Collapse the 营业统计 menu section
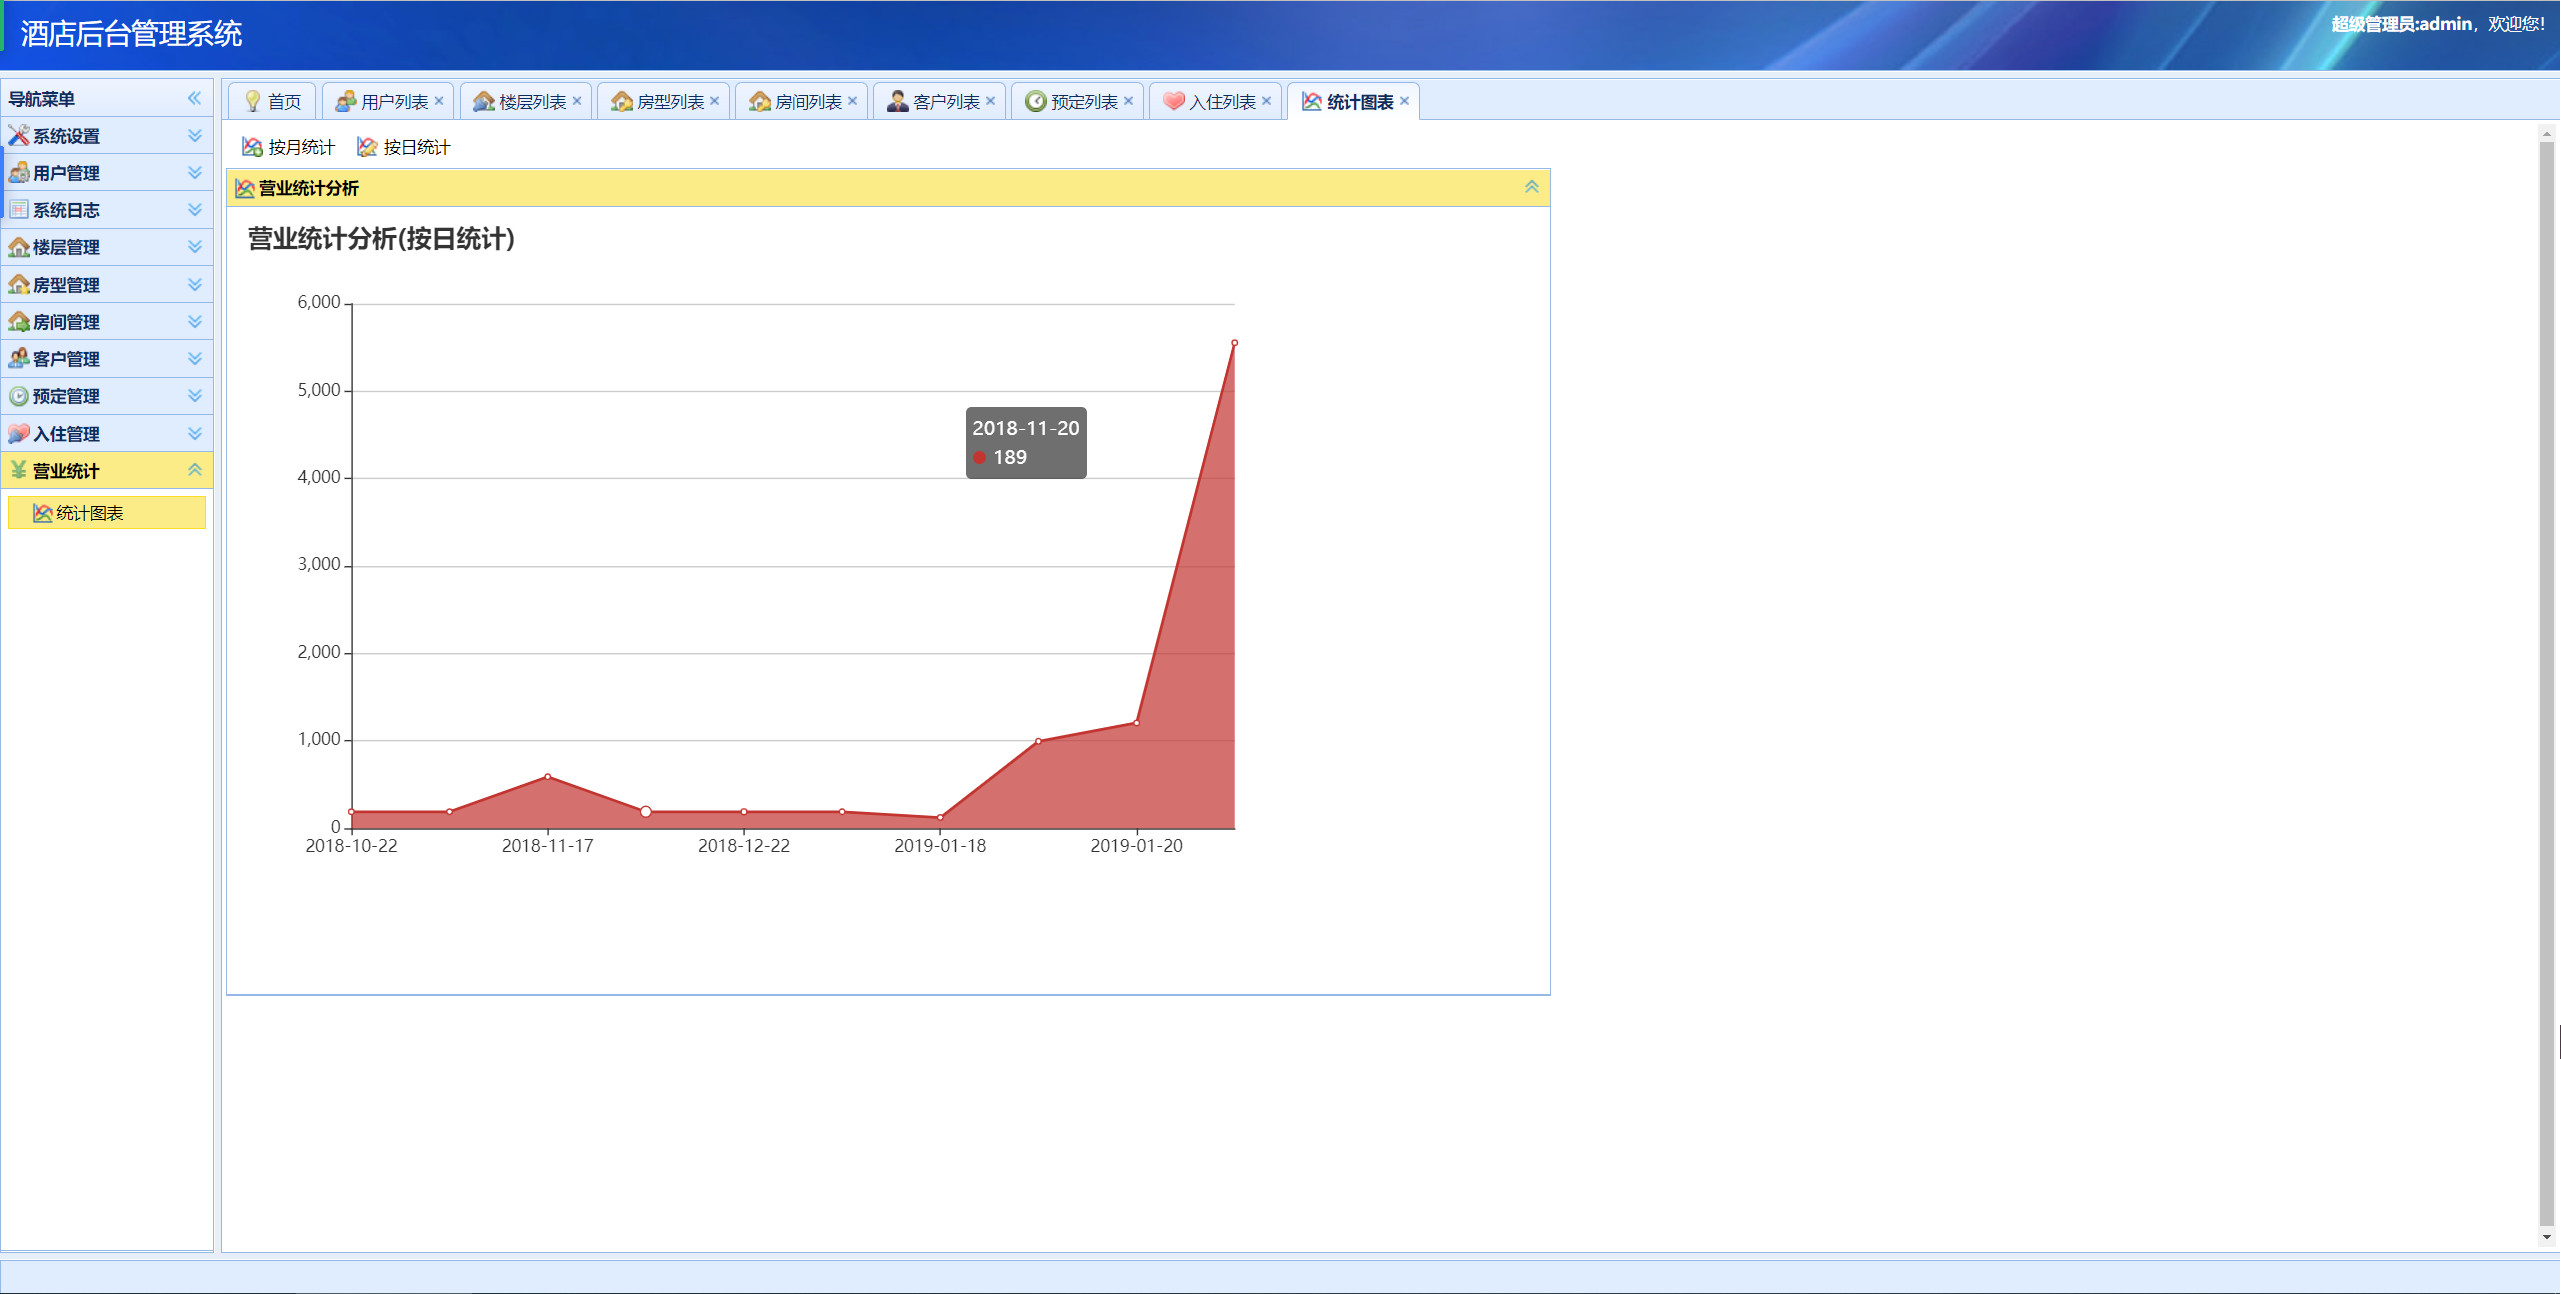2561x1294 pixels. click(195, 470)
